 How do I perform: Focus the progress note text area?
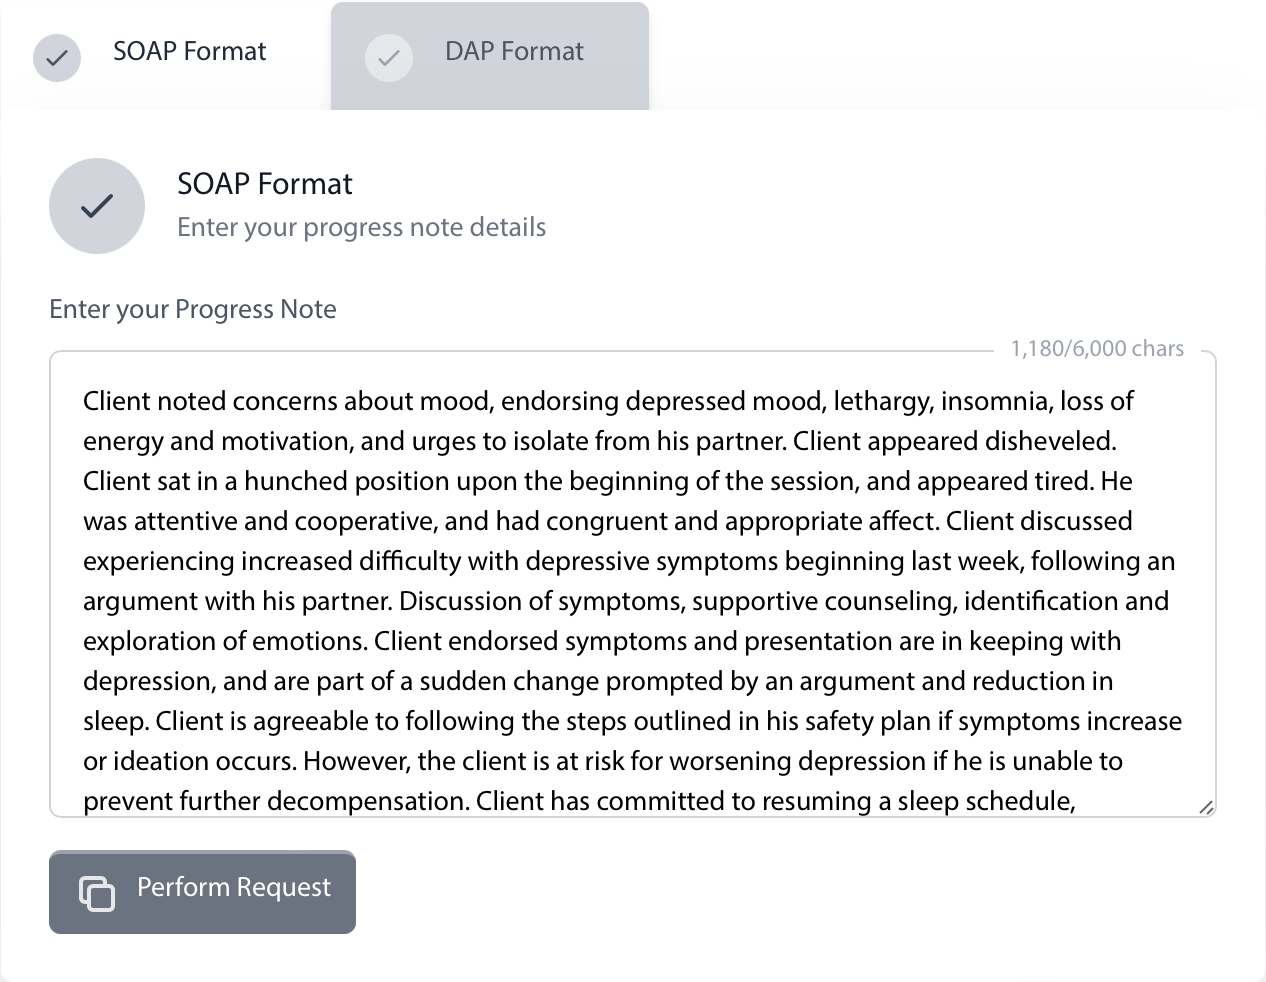[633, 584]
